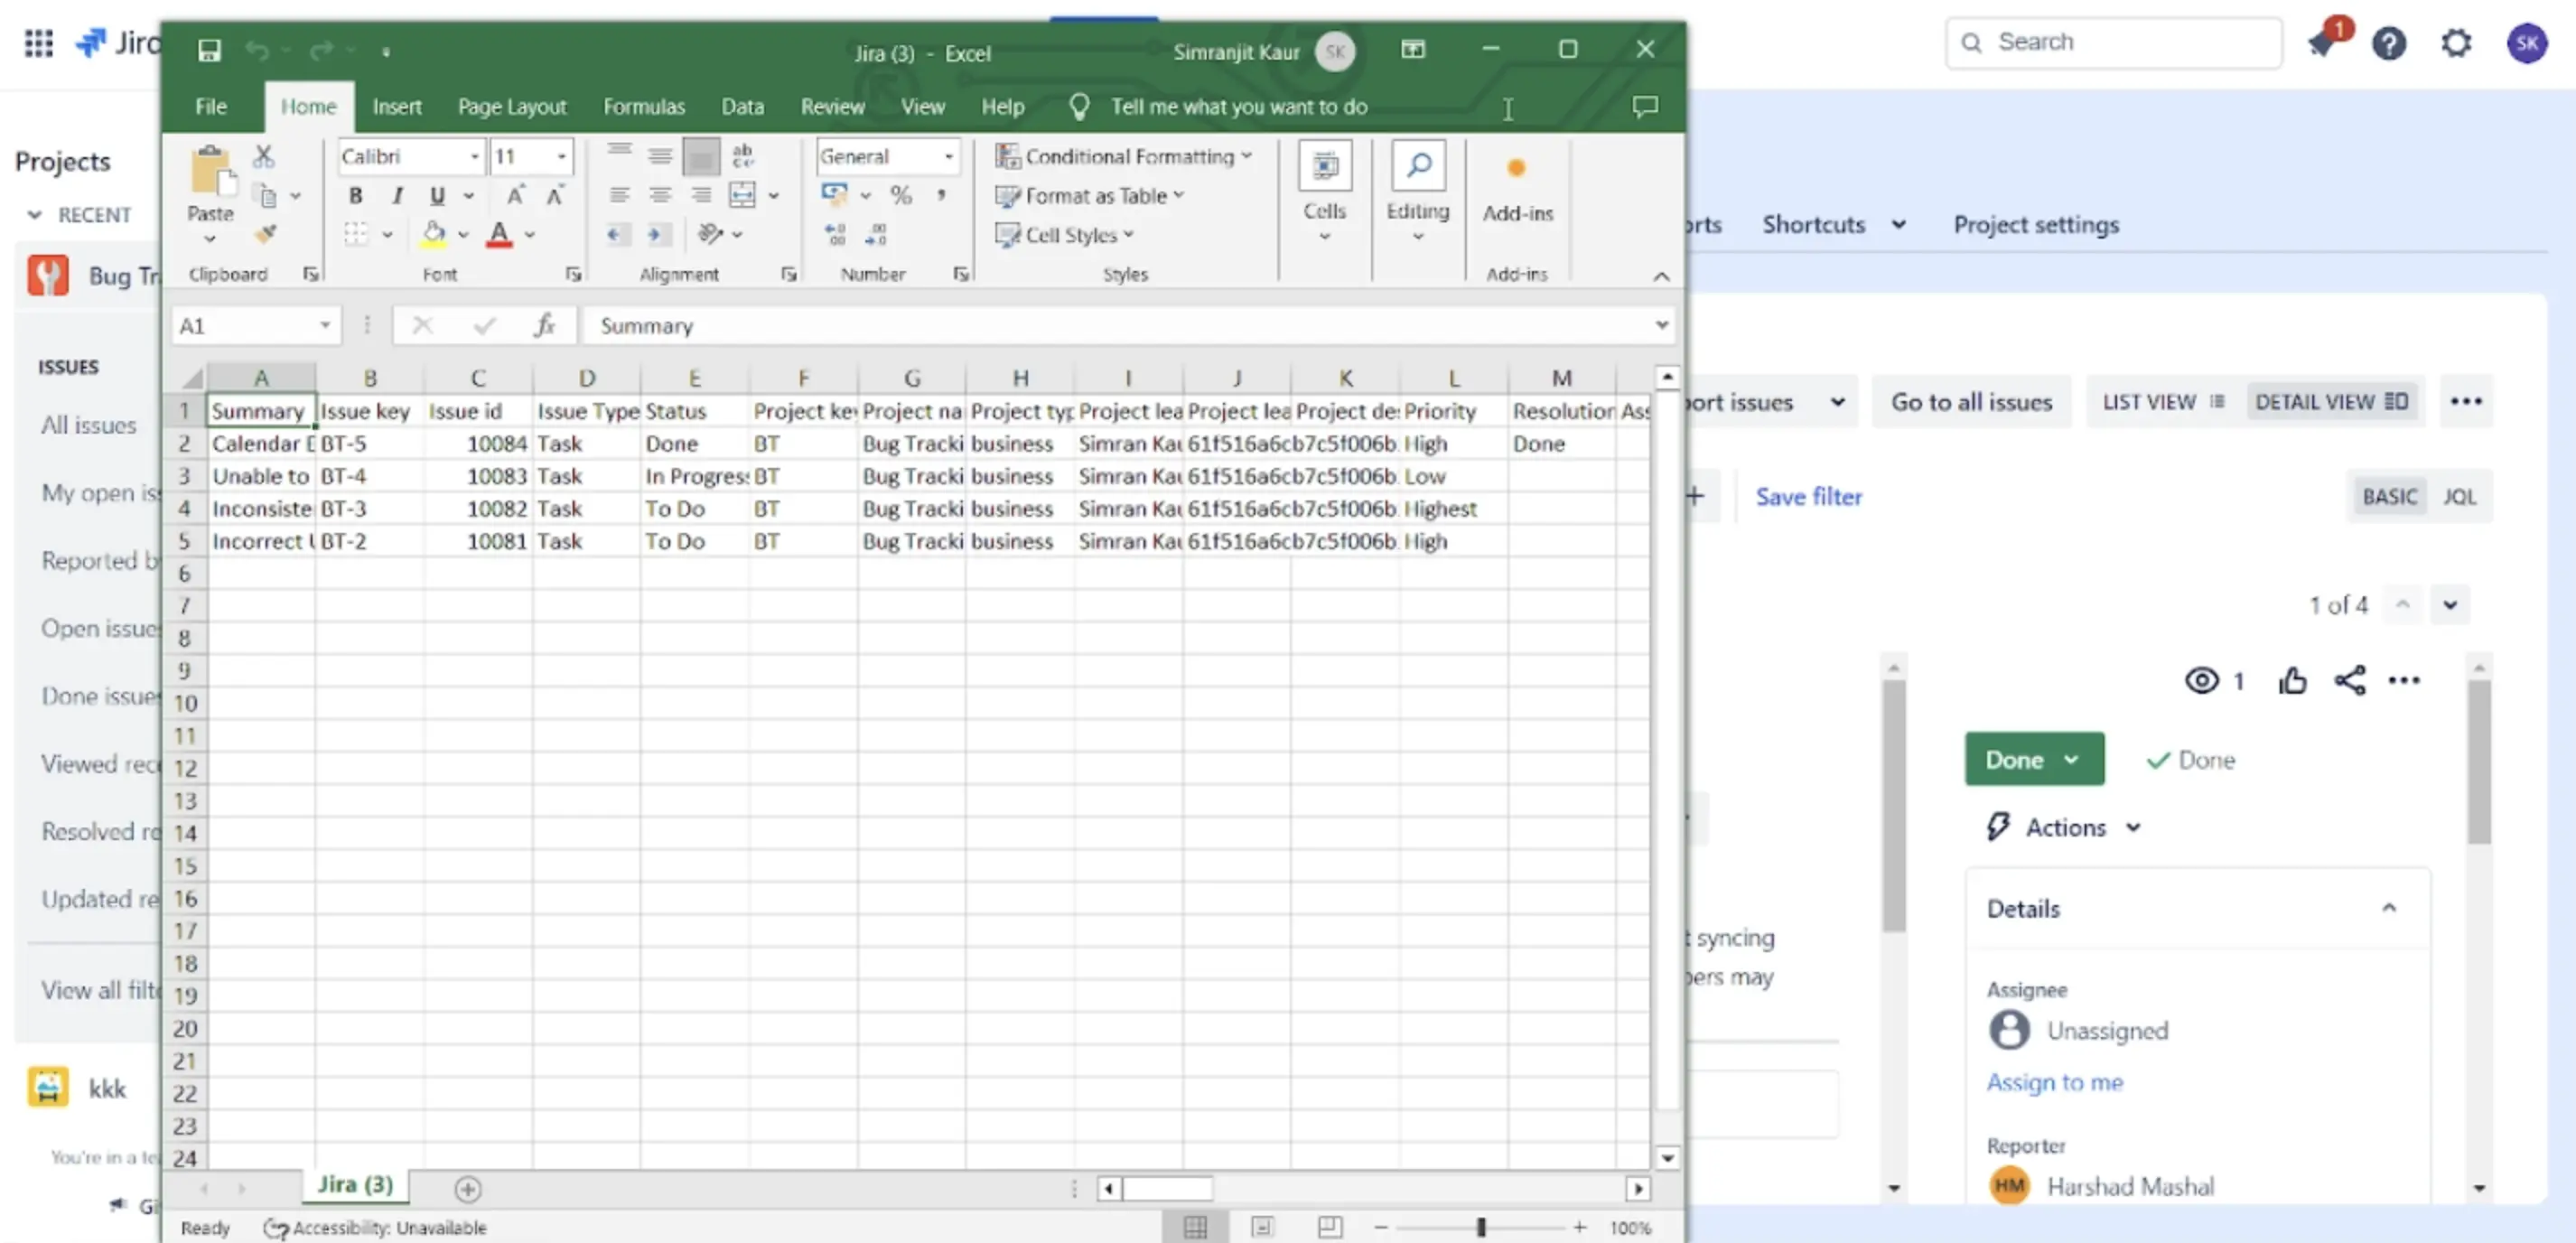This screenshot has height=1243, width=2576.
Task: Open Conditional Formatting dropdown
Action: pyautogui.click(x=1123, y=156)
